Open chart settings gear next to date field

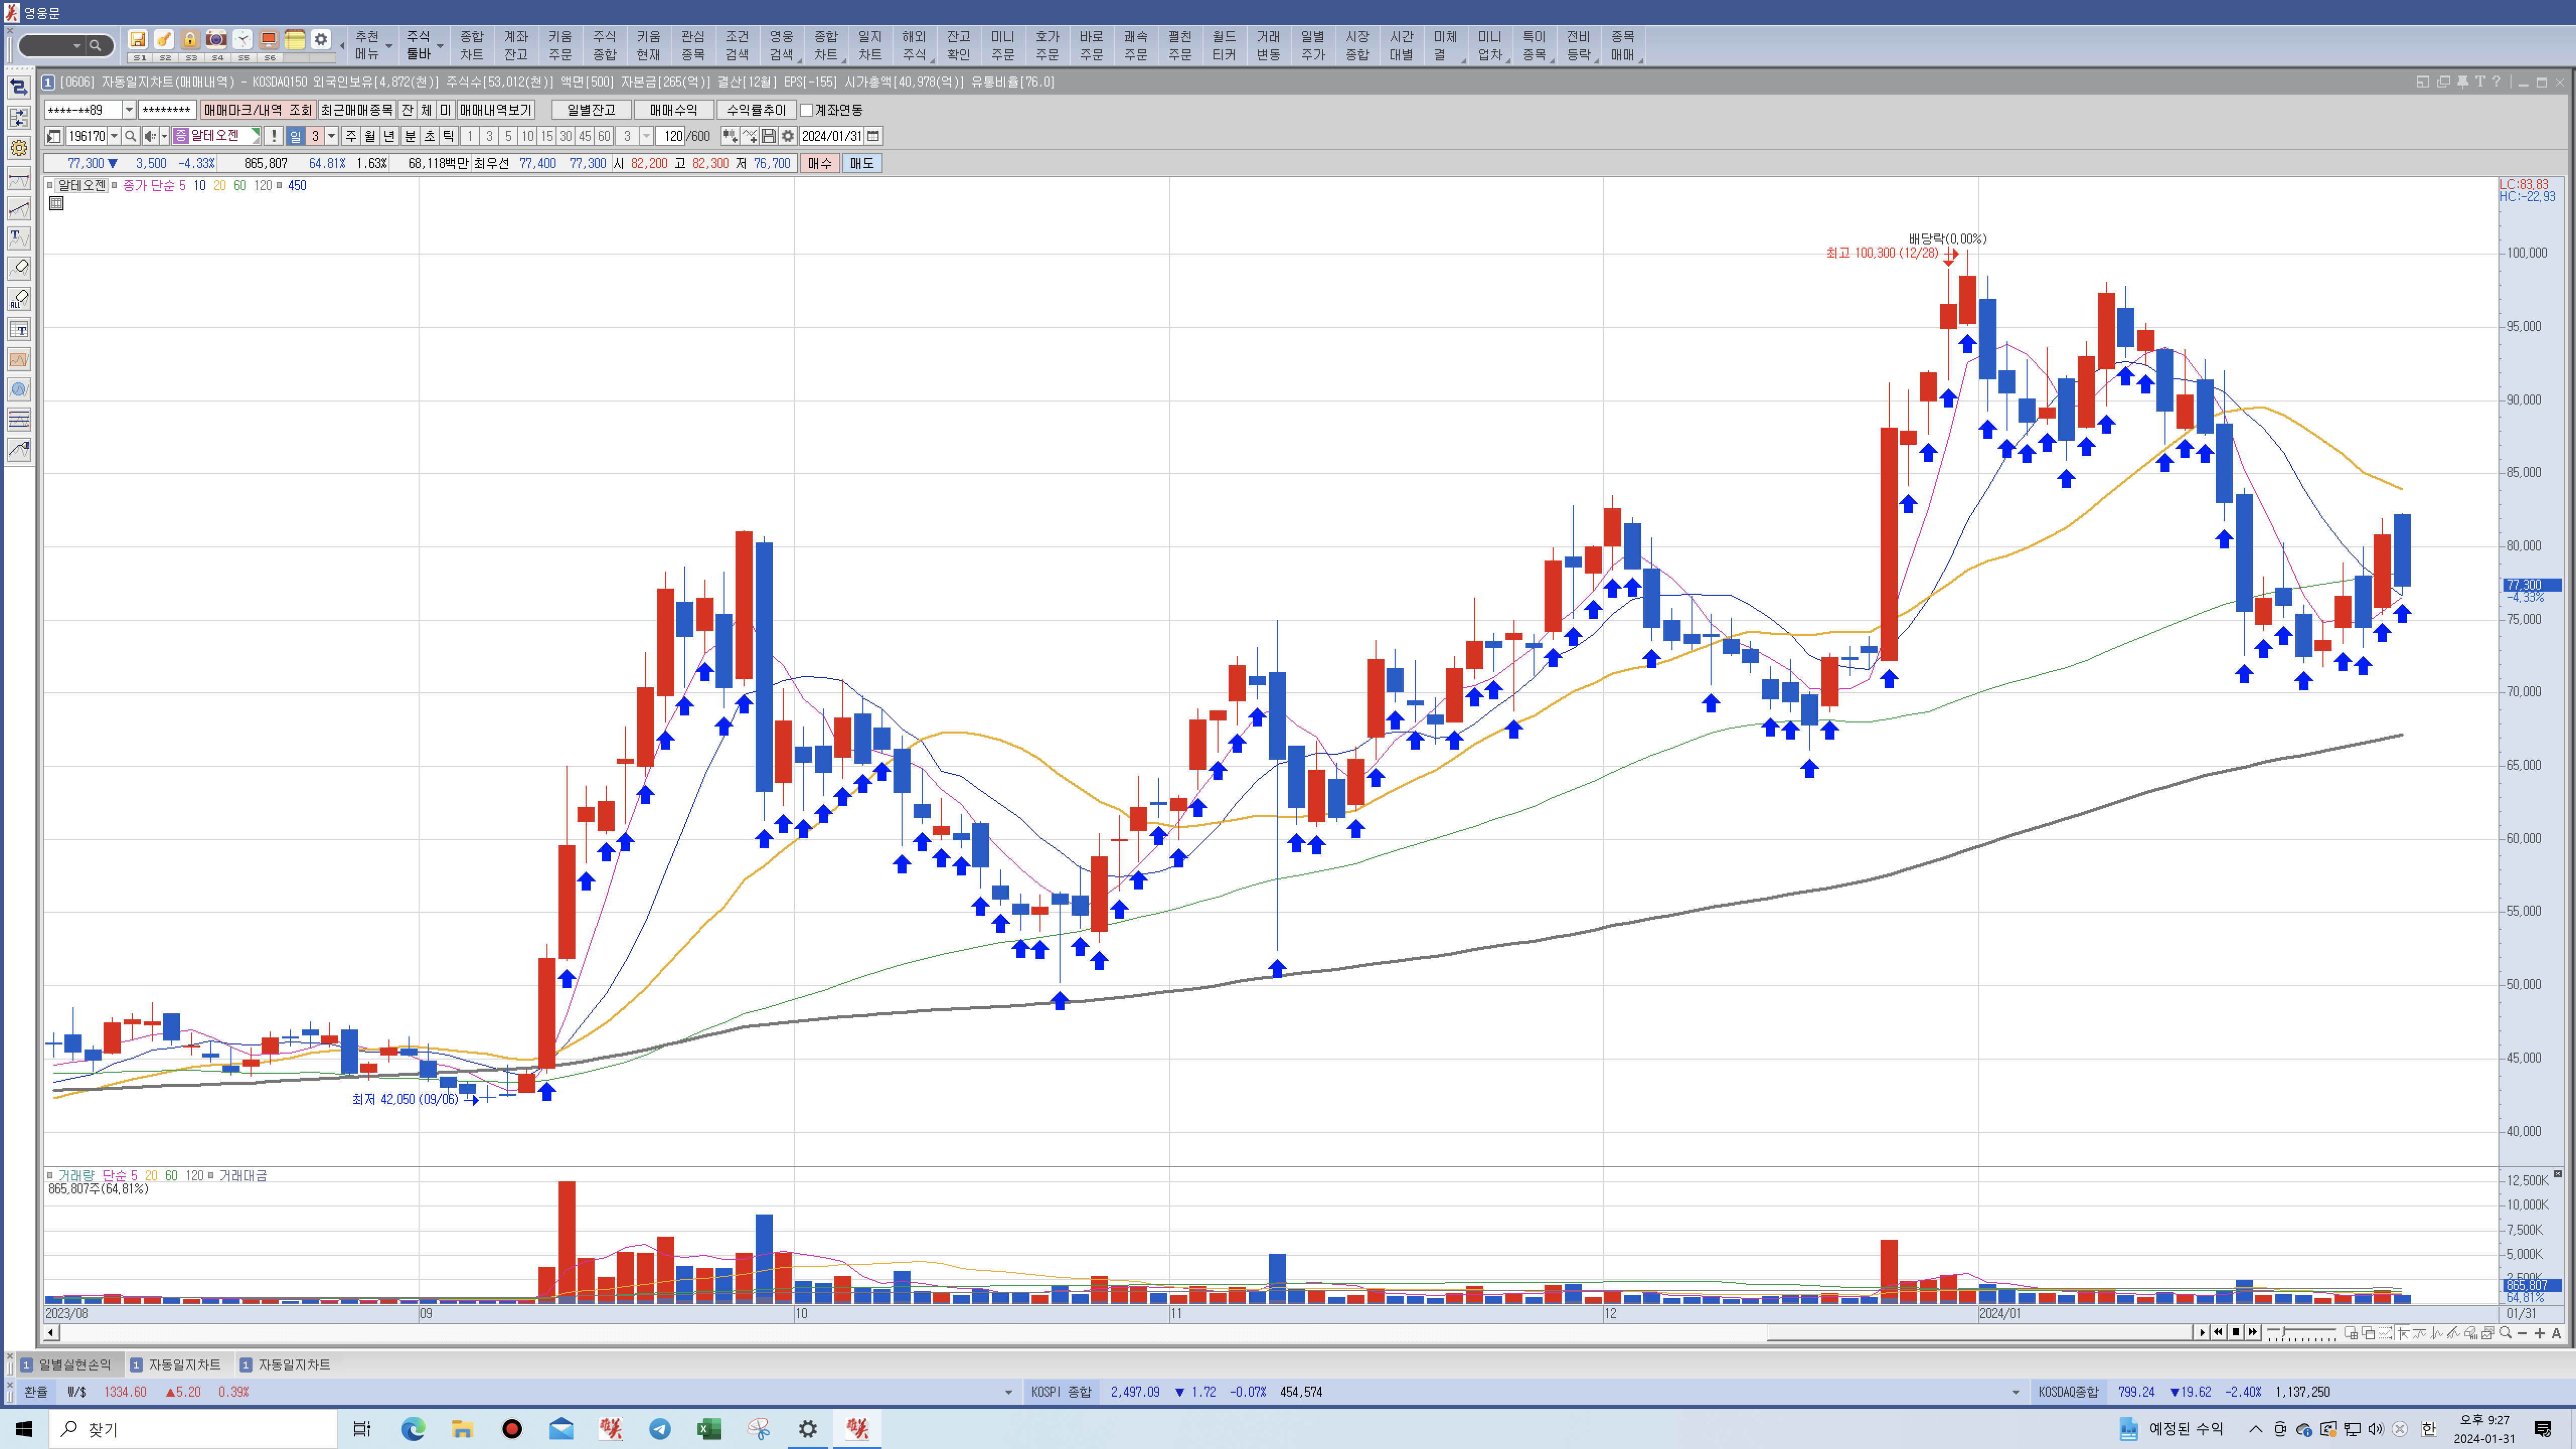[788, 136]
